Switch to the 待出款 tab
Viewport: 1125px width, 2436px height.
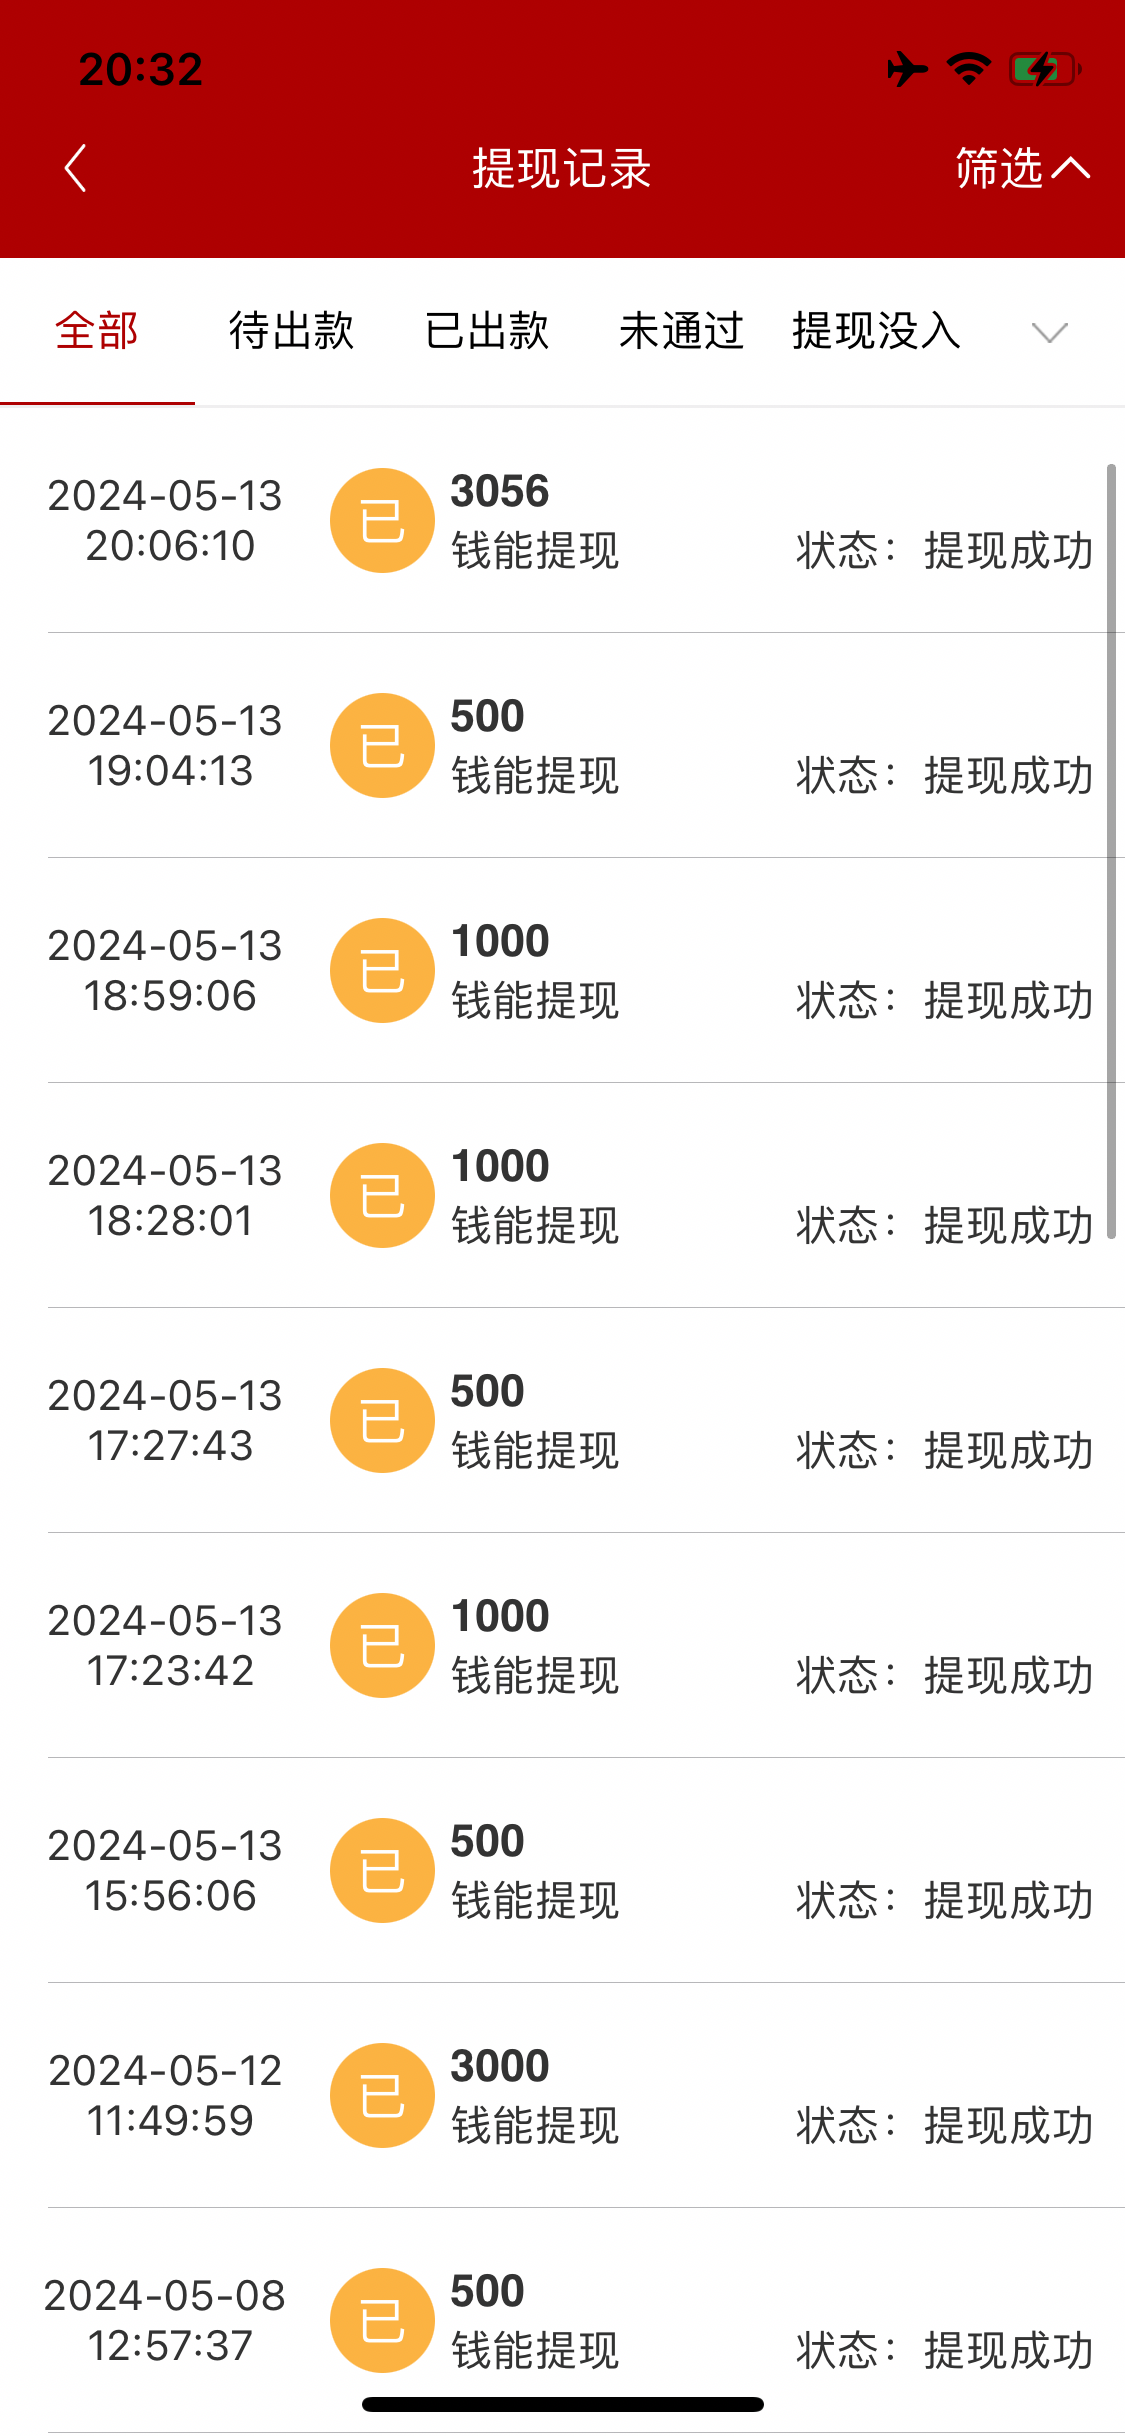click(x=291, y=331)
